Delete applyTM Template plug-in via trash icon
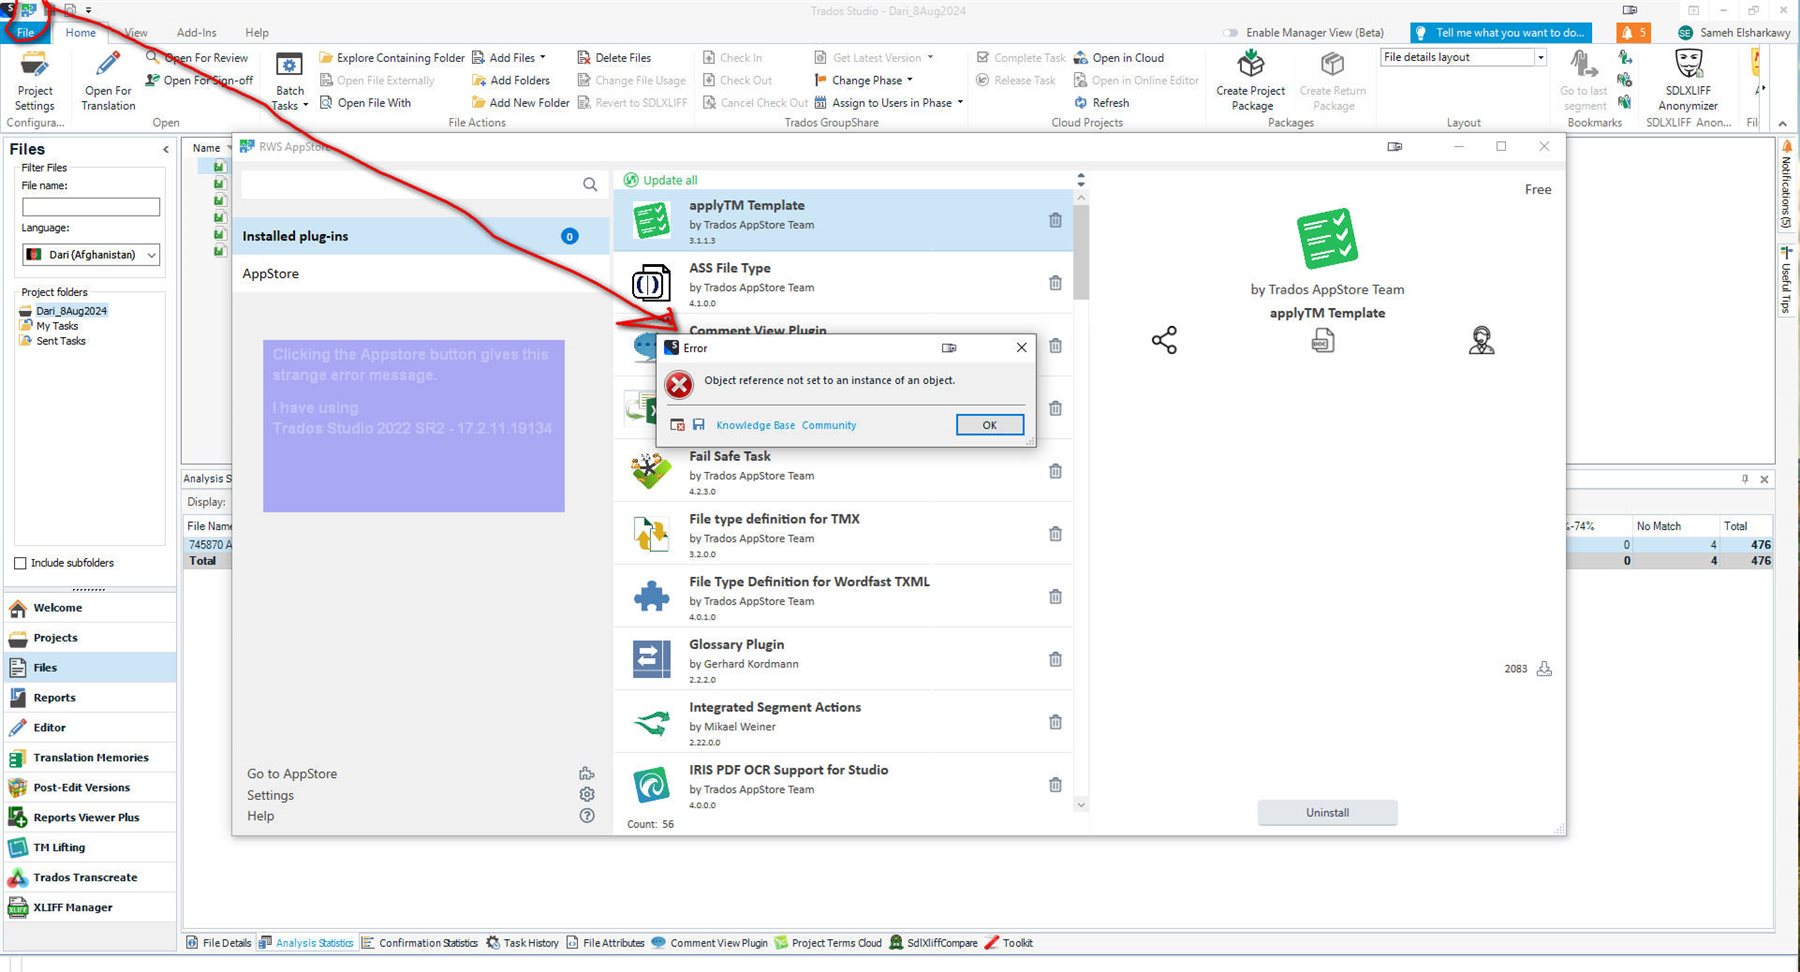This screenshot has height=972, width=1800. pos(1055,220)
